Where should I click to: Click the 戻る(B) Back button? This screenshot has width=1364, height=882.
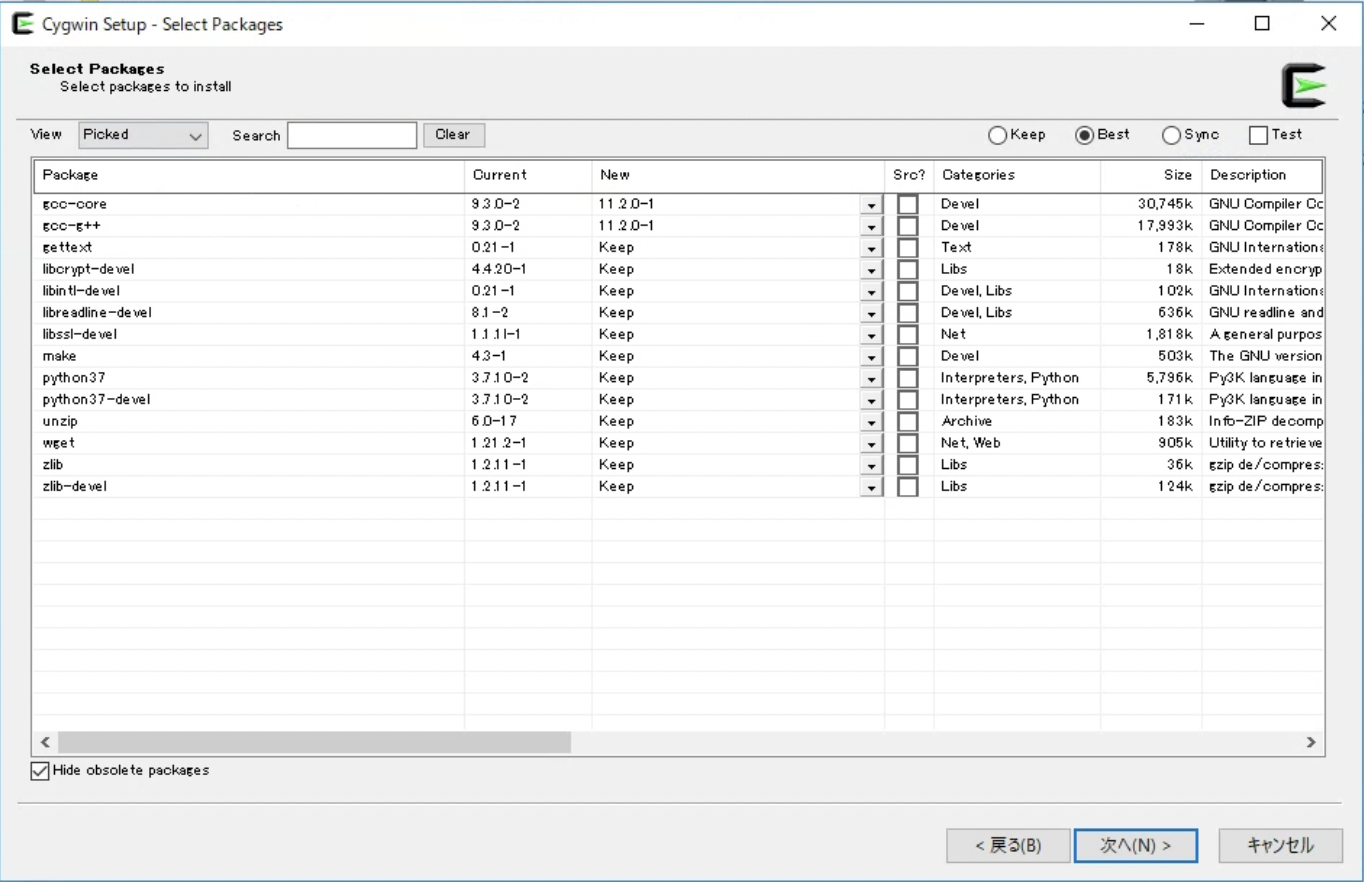pos(1008,845)
